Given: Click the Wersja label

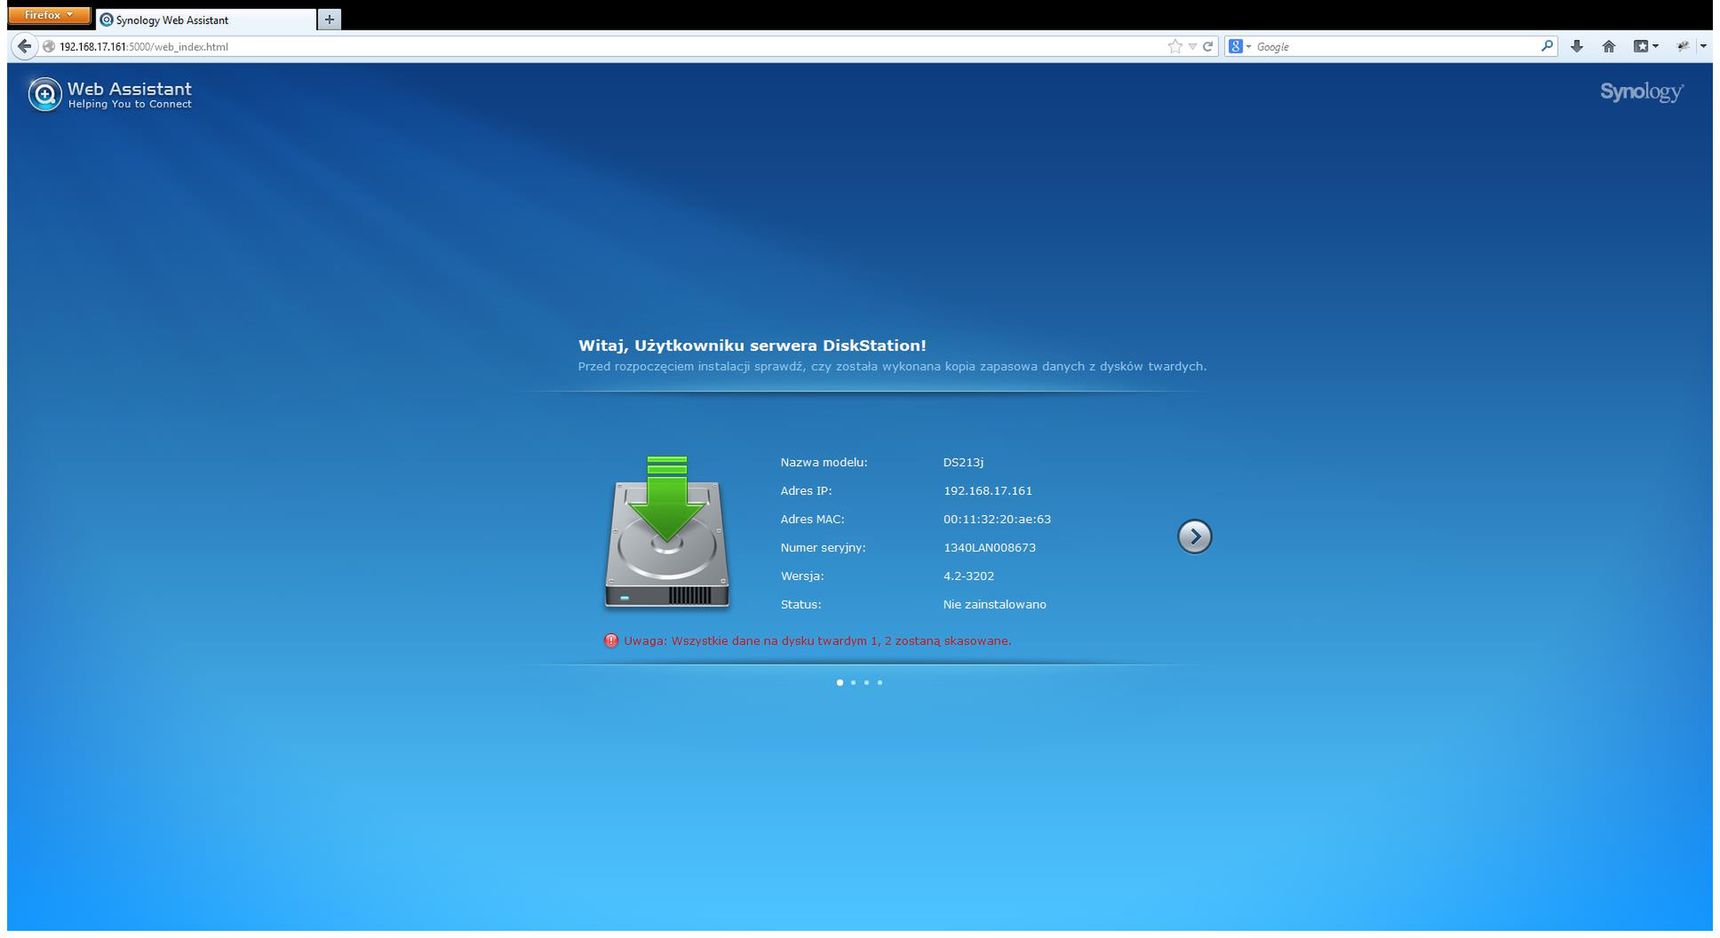Looking at the screenshot, I should pyautogui.click(x=802, y=576).
